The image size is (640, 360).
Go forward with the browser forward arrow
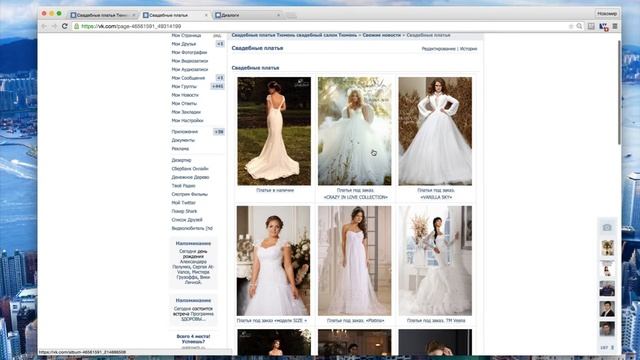point(54,26)
